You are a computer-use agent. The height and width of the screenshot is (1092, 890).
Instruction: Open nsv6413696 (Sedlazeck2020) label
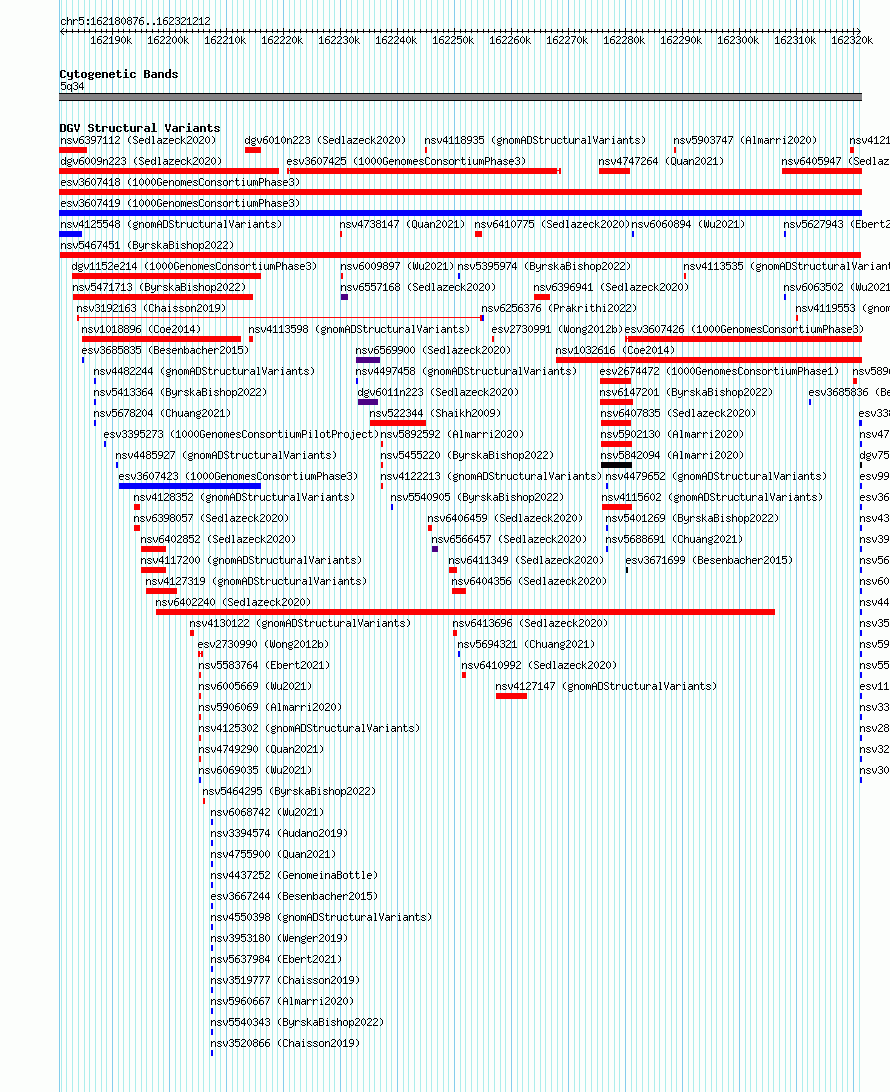(530, 623)
